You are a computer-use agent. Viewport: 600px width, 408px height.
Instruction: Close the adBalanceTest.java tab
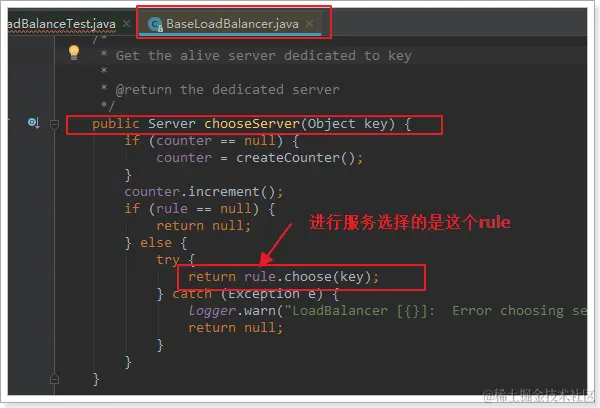coord(126,24)
